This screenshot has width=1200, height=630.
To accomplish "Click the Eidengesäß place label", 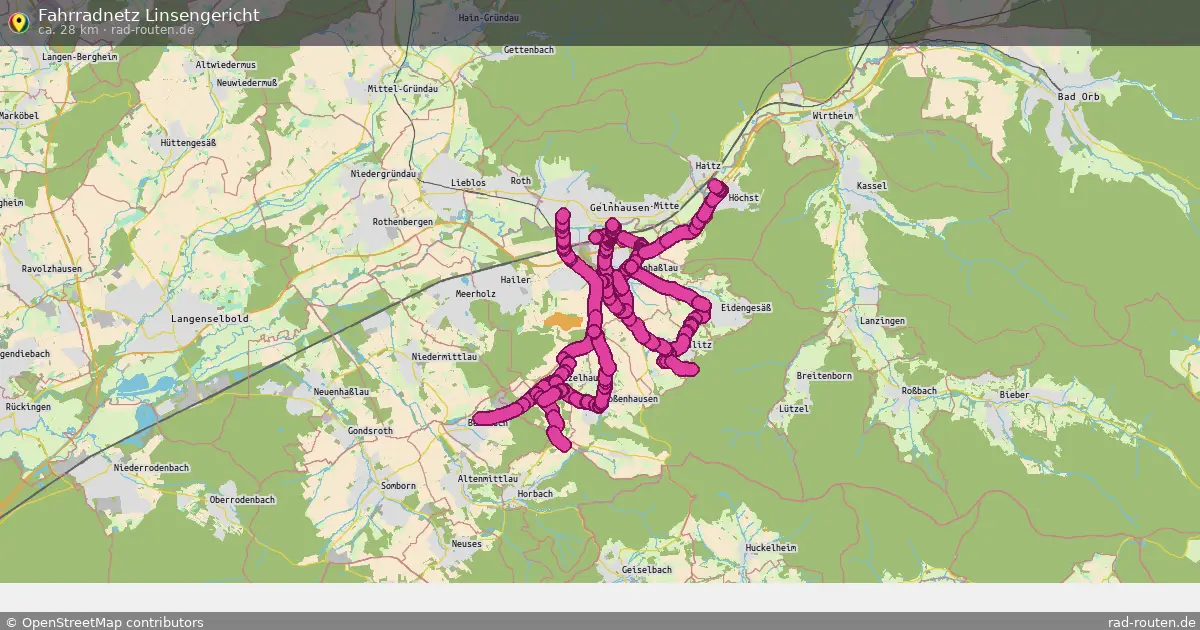I will [x=746, y=308].
